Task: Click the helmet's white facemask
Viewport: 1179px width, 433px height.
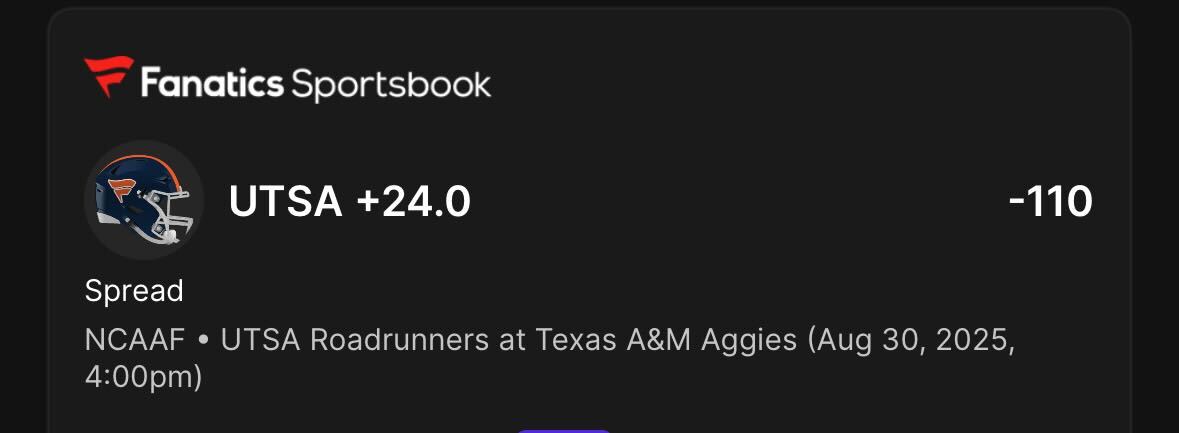Action: tap(169, 216)
